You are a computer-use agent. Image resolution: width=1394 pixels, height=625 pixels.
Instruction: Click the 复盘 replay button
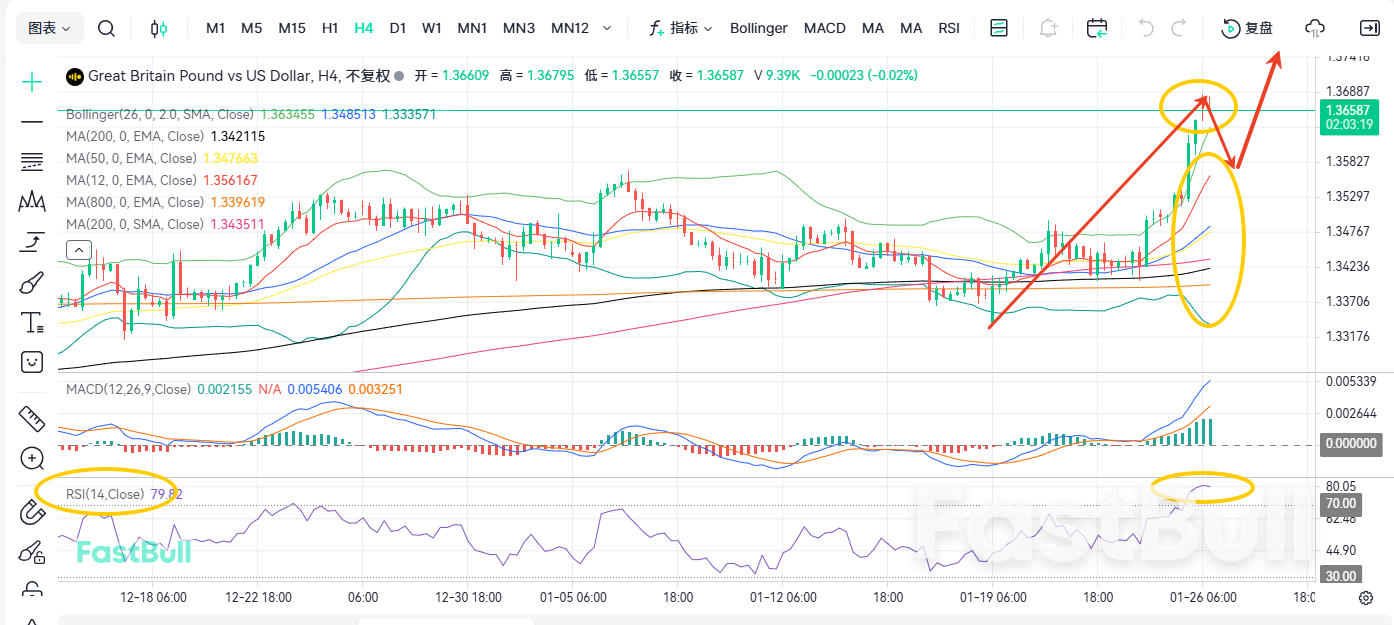click(x=1247, y=29)
